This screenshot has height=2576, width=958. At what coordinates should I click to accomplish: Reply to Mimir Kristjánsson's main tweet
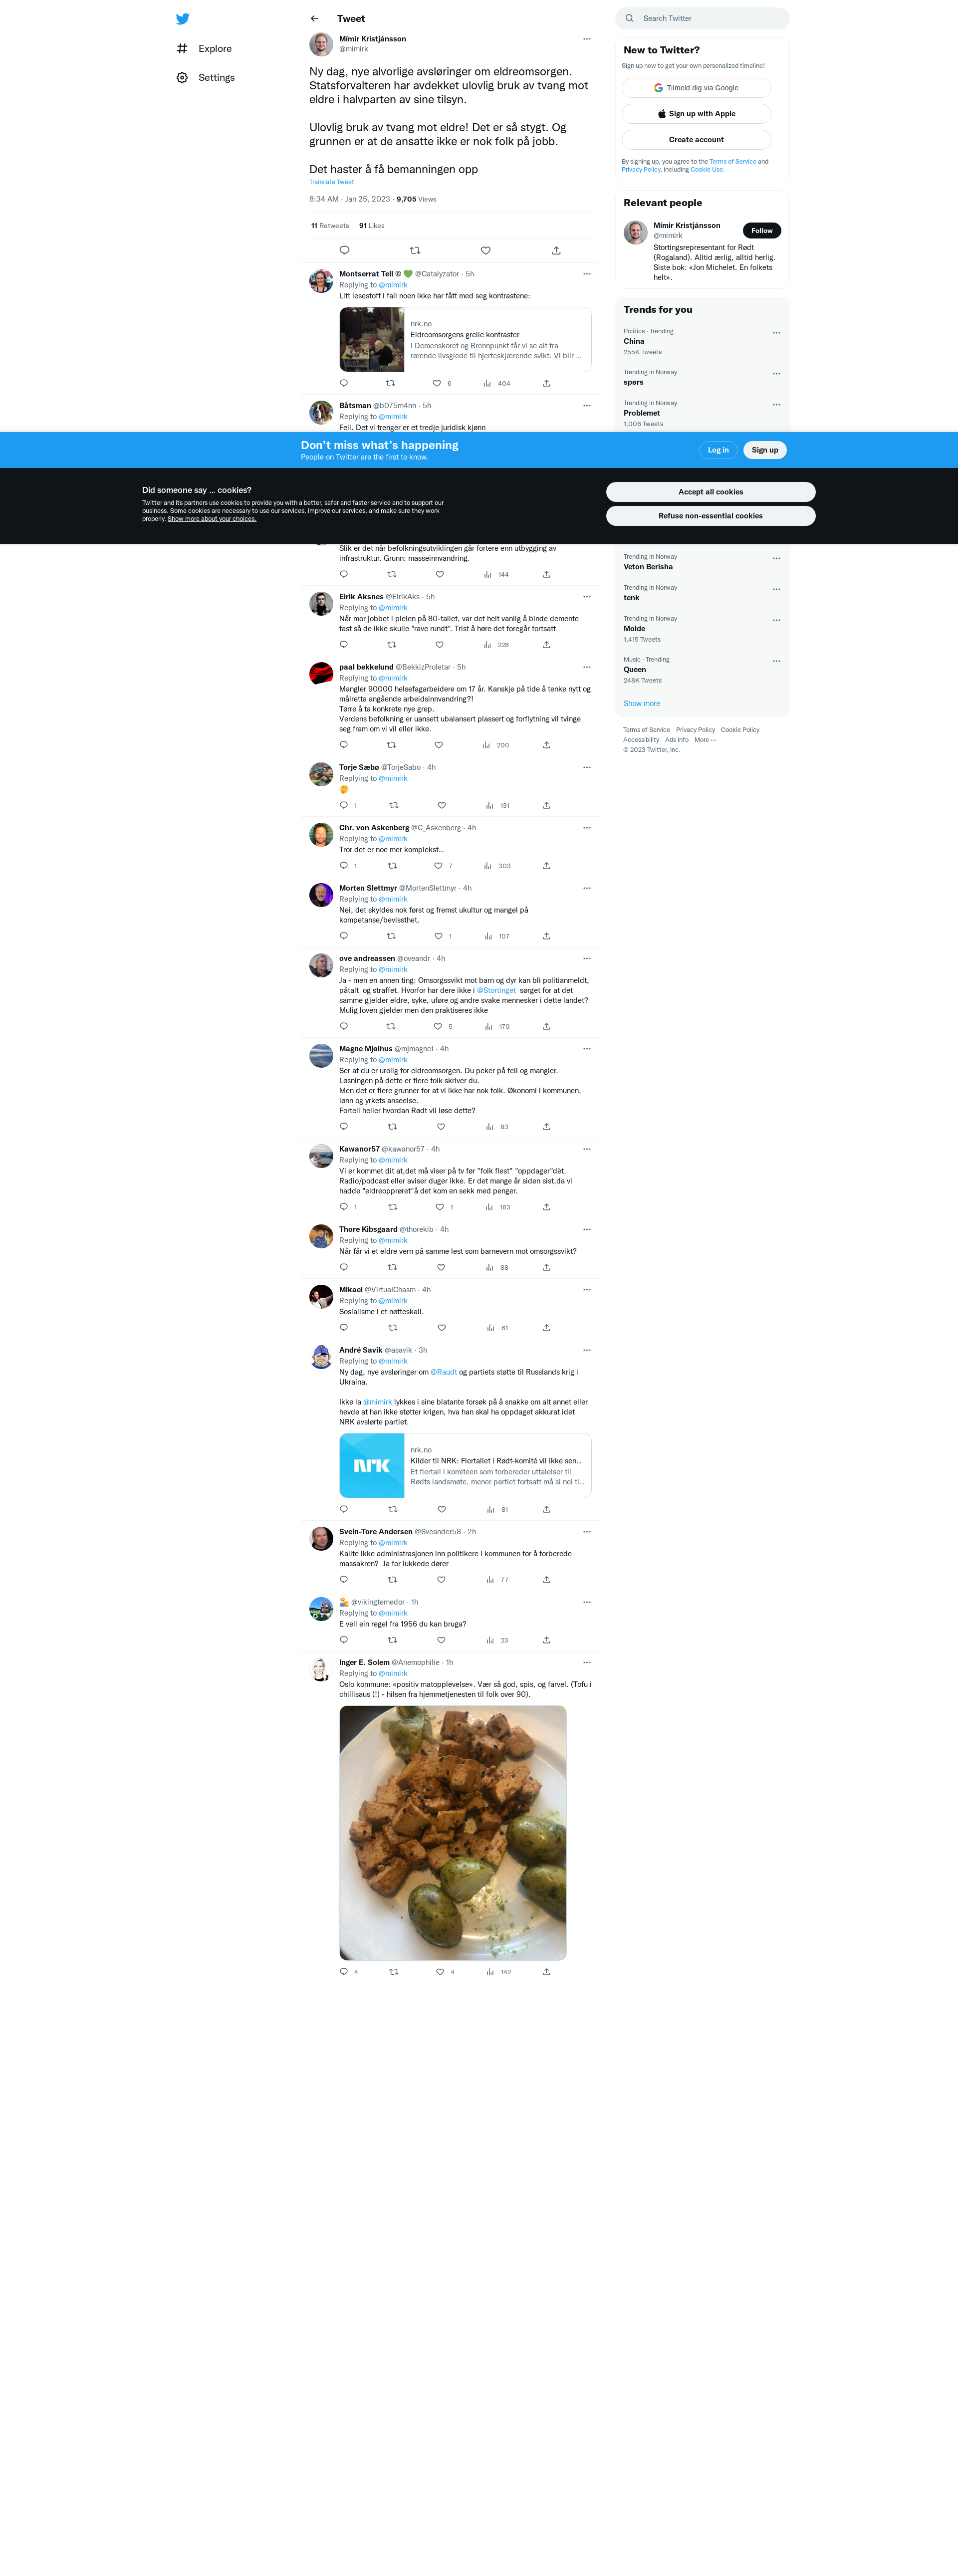pyautogui.click(x=344, y=251)
